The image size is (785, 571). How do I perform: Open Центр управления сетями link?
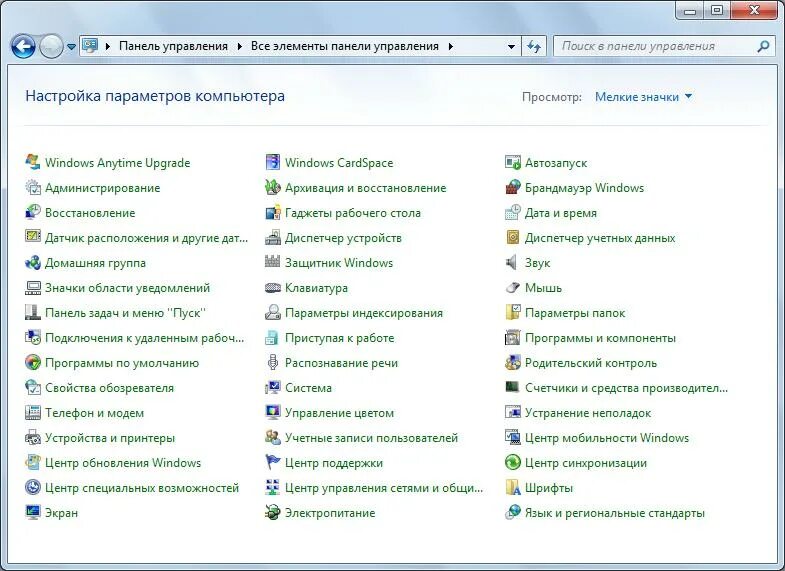pos(384,488)
